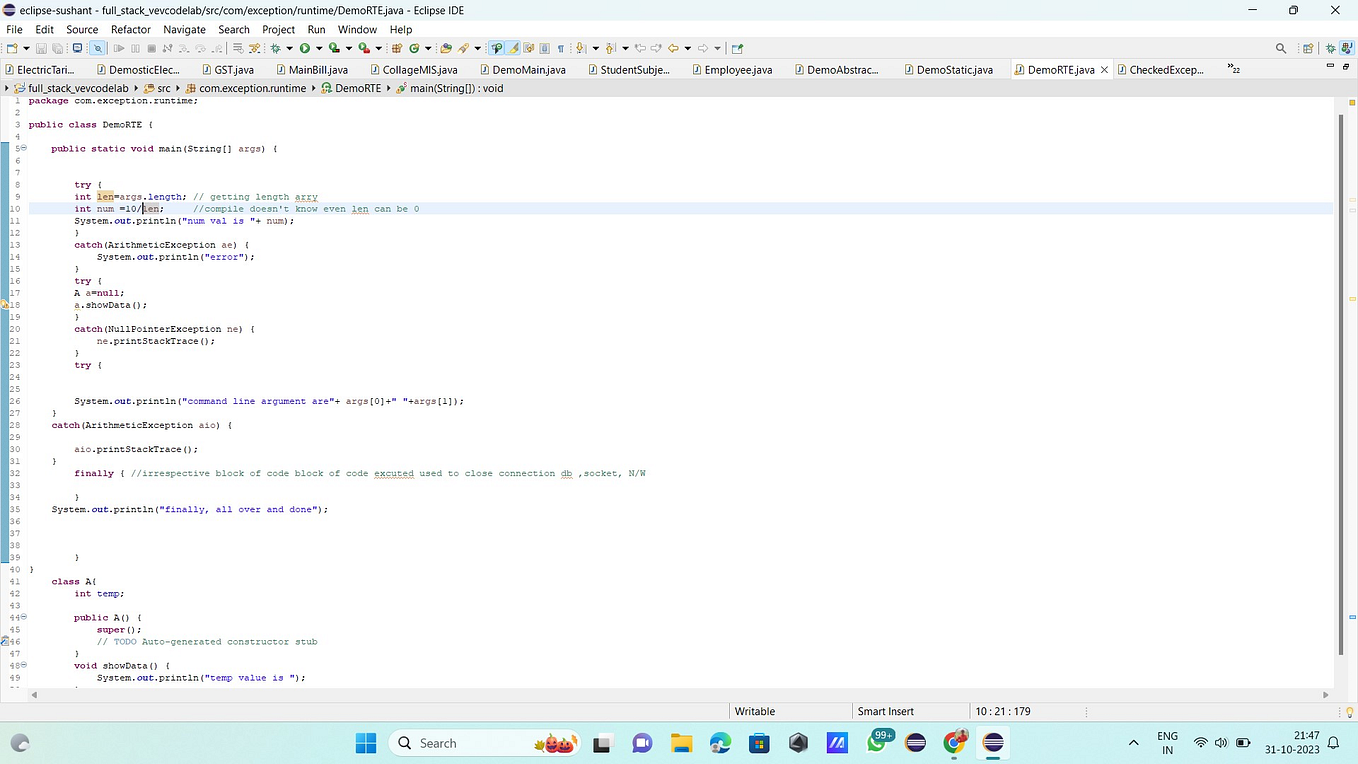Toggle Smart Insert mode in status bar
Image resolution: width=1358 pixels, height=764 pixels.
point(884,711)
